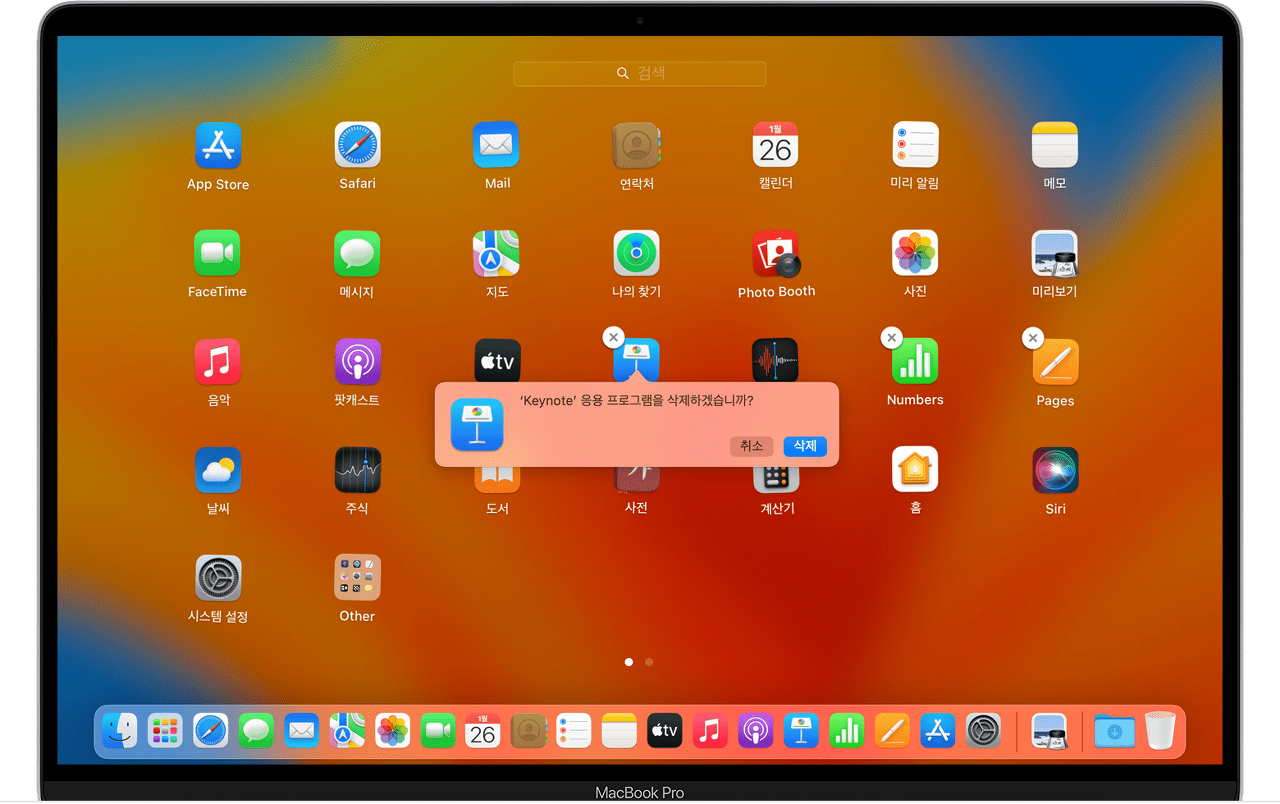Open Notes from the Dock

pyautogui.click(x=619, y=730)
